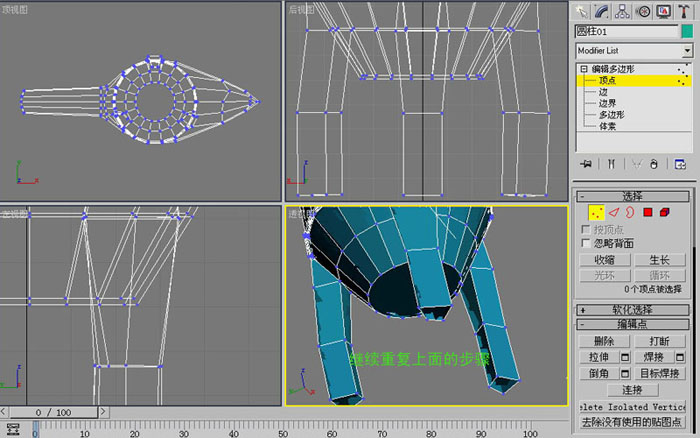Toggle 按顶点 checkbox
Viewport: 700px width, 438px height.
click(586, 229)
